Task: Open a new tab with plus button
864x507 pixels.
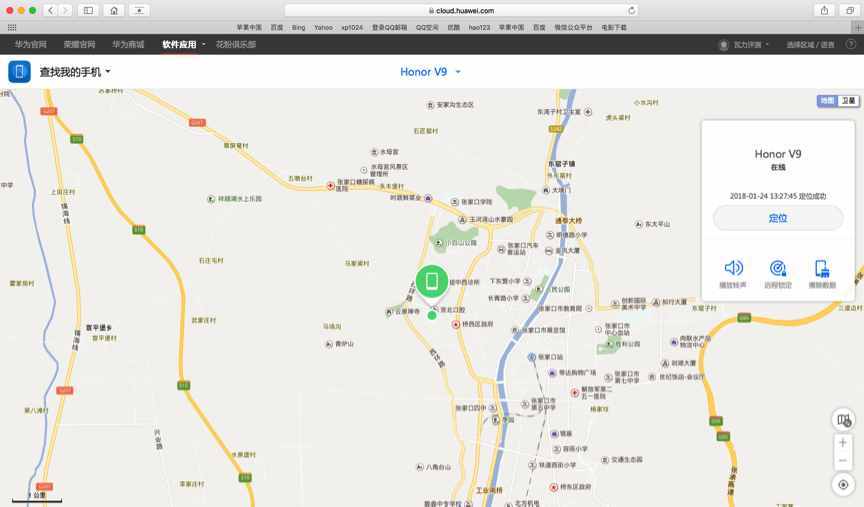Action: 858,27
